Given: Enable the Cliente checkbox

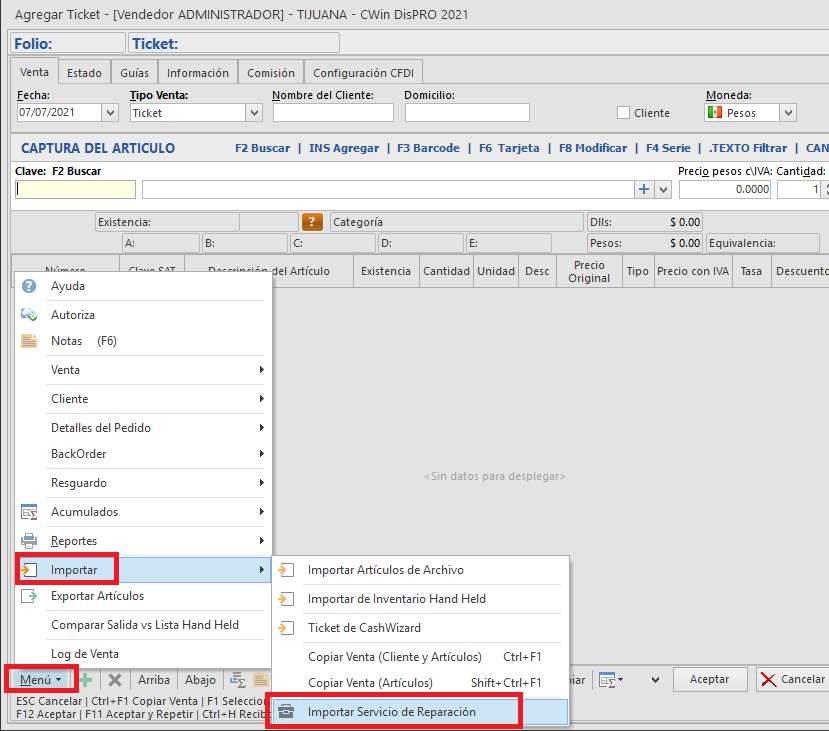Looking at the screenshot, I should 624,113.
